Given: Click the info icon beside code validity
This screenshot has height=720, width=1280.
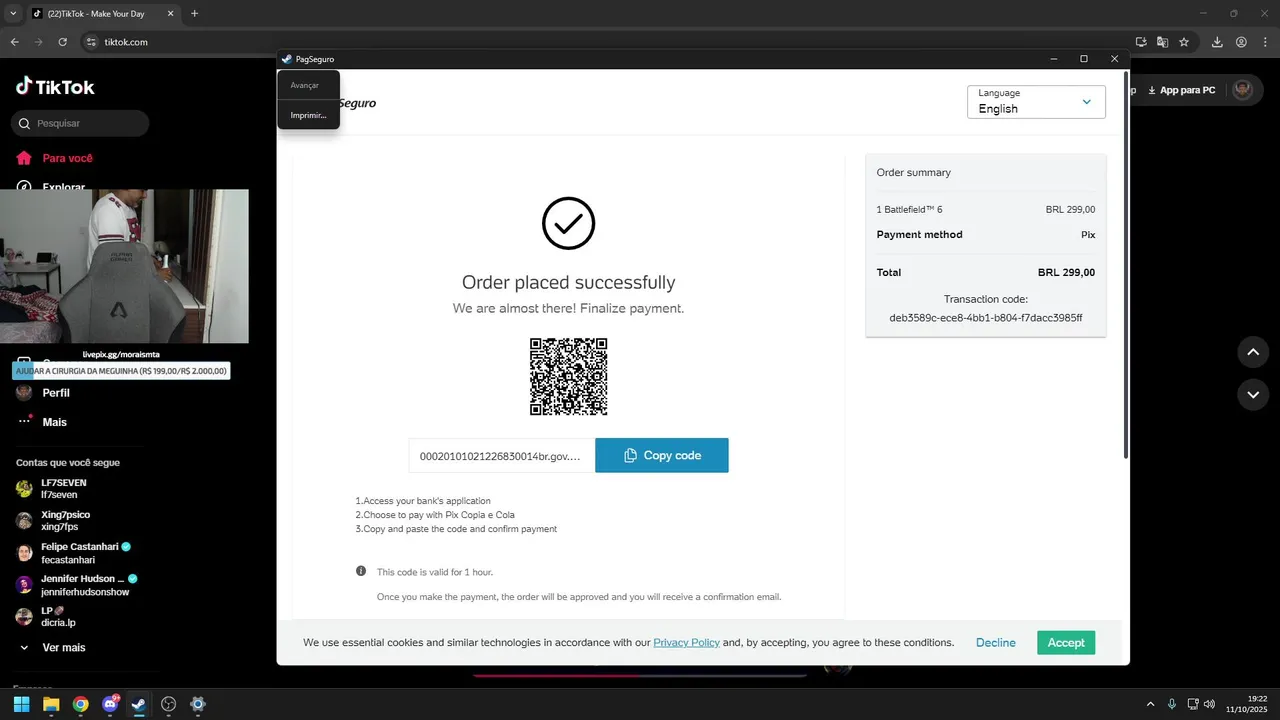Looking at the screenshot, I should [x=361, y=571].
